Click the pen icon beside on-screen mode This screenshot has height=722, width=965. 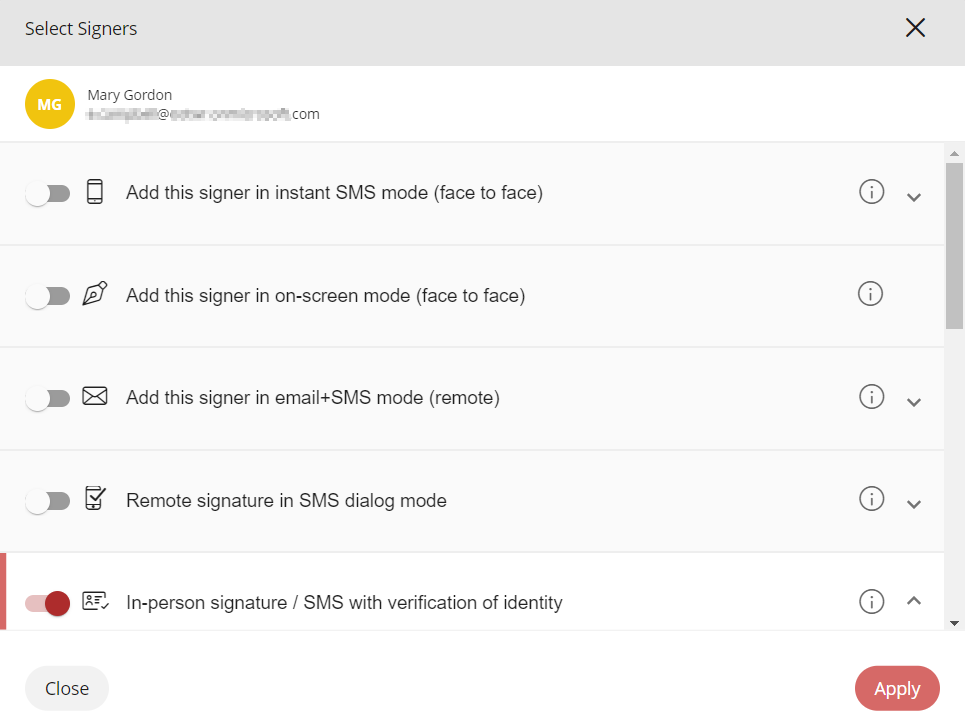[95, 294]
